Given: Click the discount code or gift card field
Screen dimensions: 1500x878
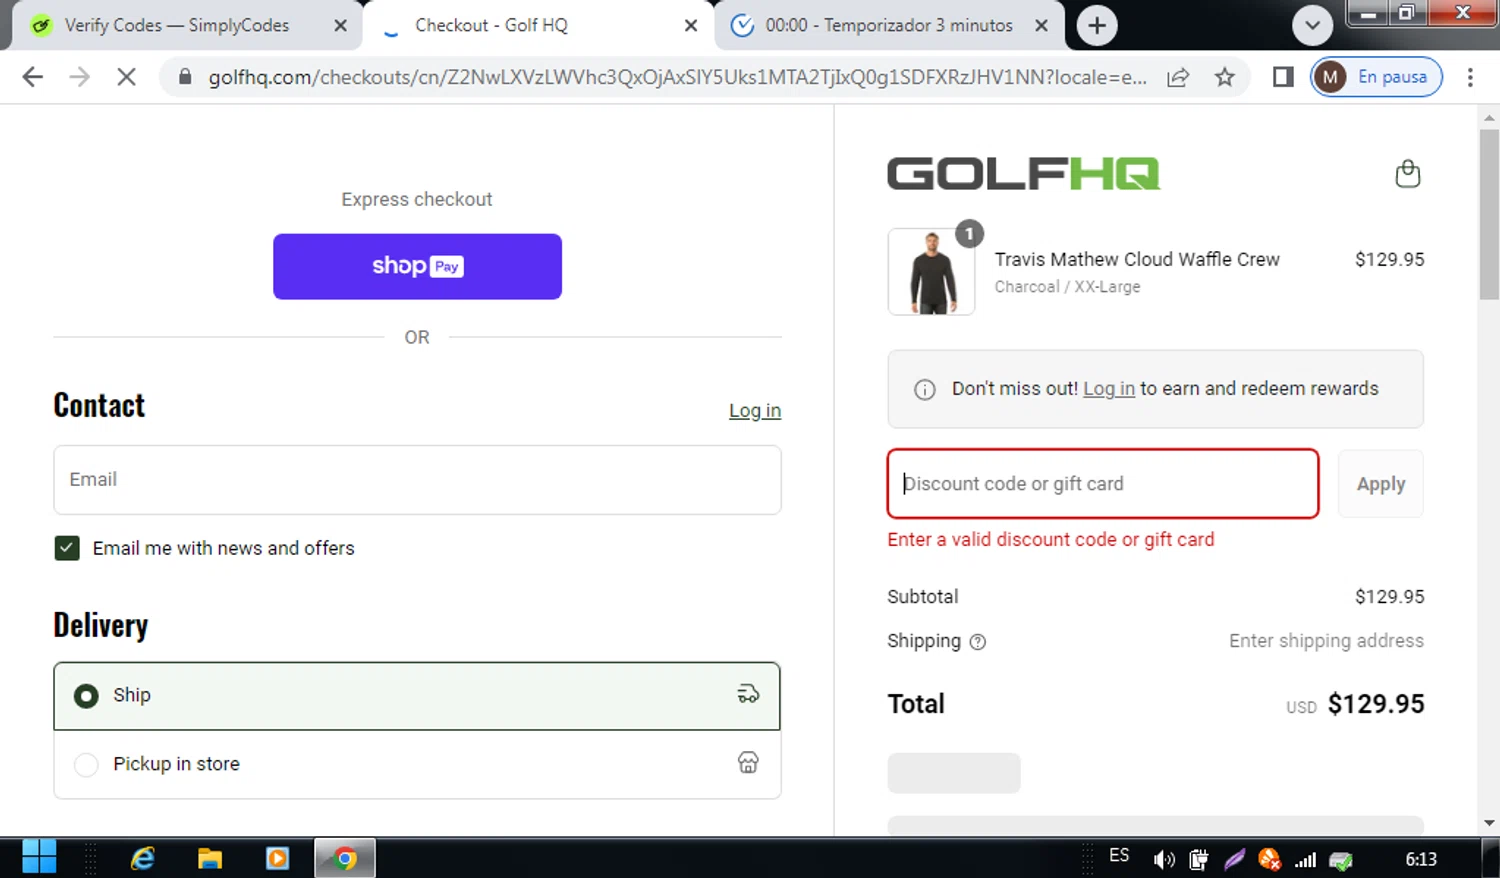Looking at the screenshot, I should [1103, 484].
